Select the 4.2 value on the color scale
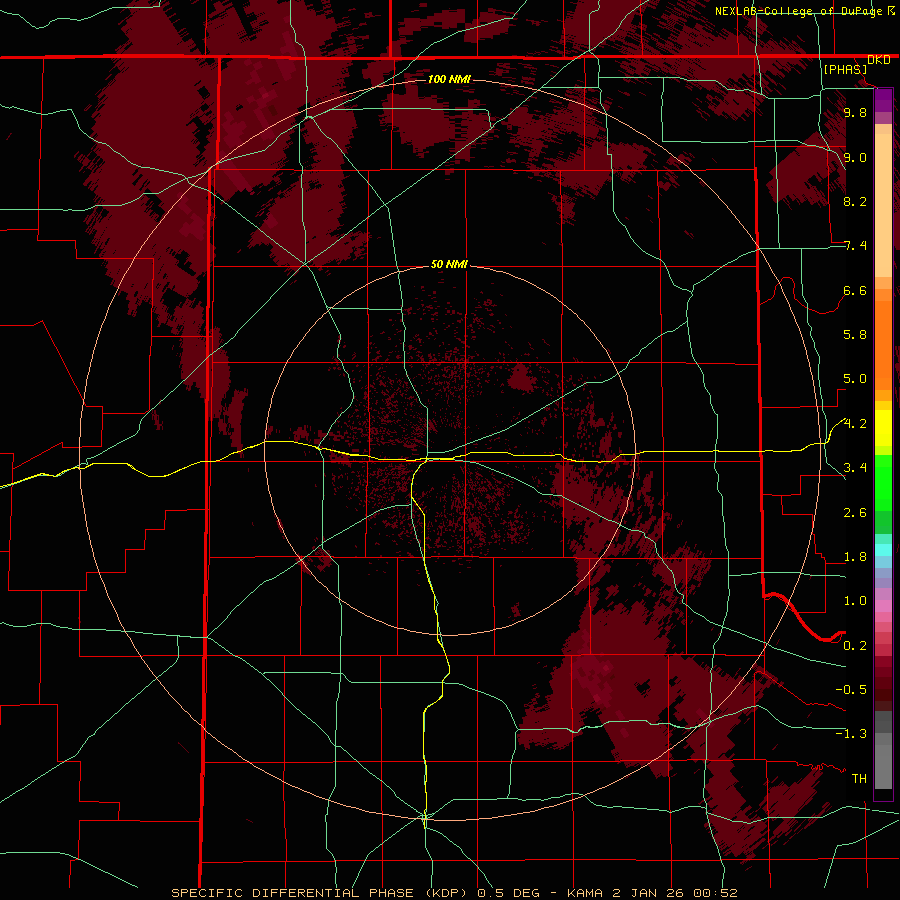 point(855,424)
